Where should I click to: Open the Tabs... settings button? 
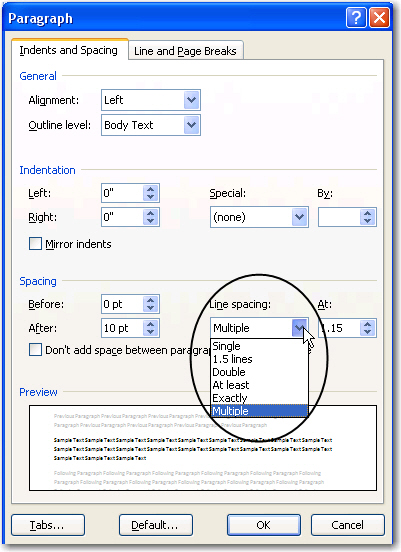pyautogui.click(x=48, y=525)
